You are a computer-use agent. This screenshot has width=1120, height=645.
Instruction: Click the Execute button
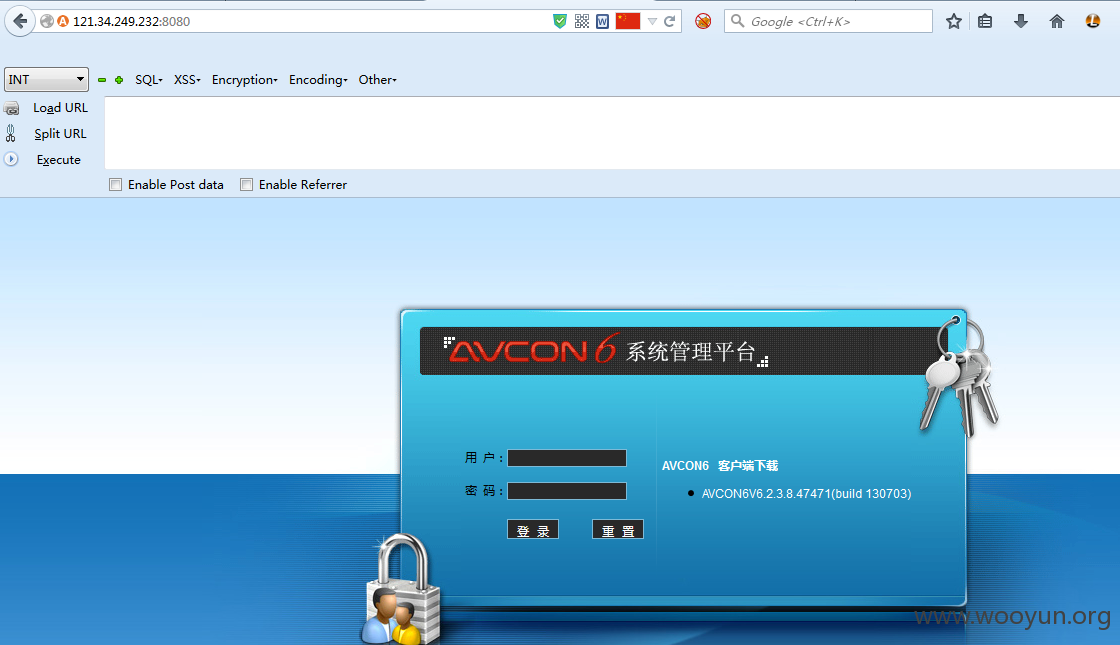[59, 160]
